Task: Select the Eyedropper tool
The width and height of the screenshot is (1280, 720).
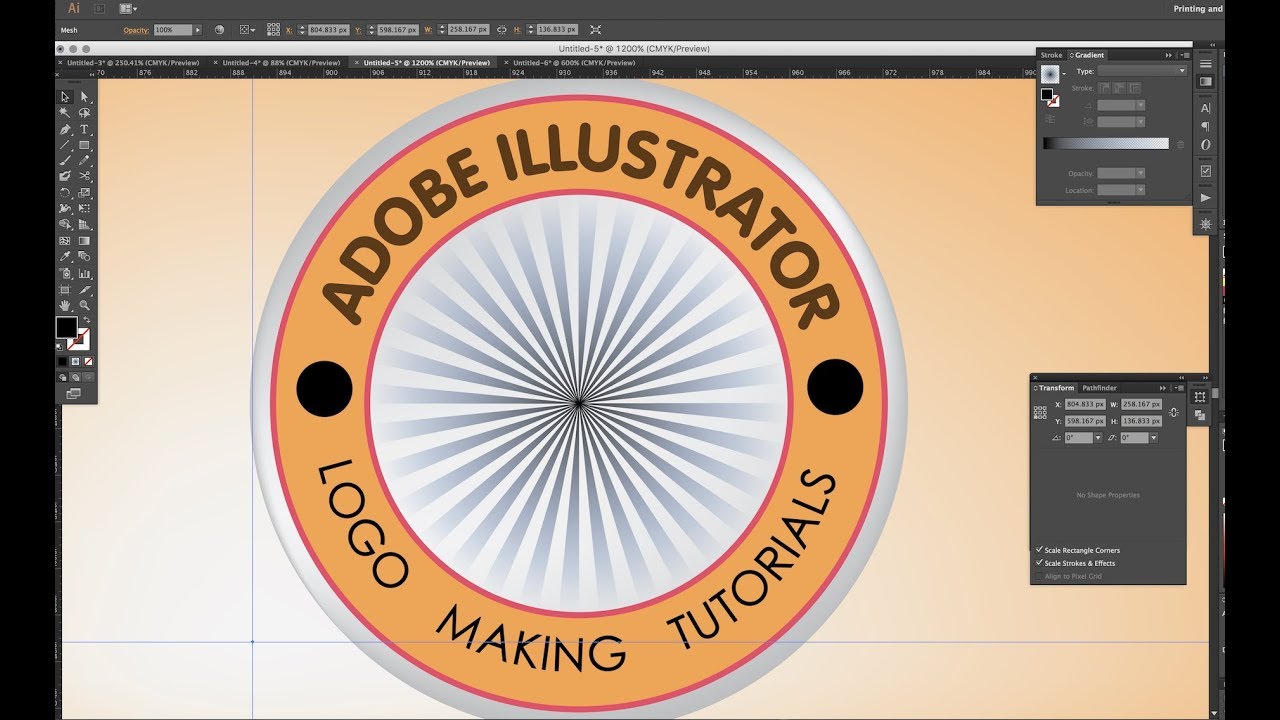Action: click(x=65, y=256)
